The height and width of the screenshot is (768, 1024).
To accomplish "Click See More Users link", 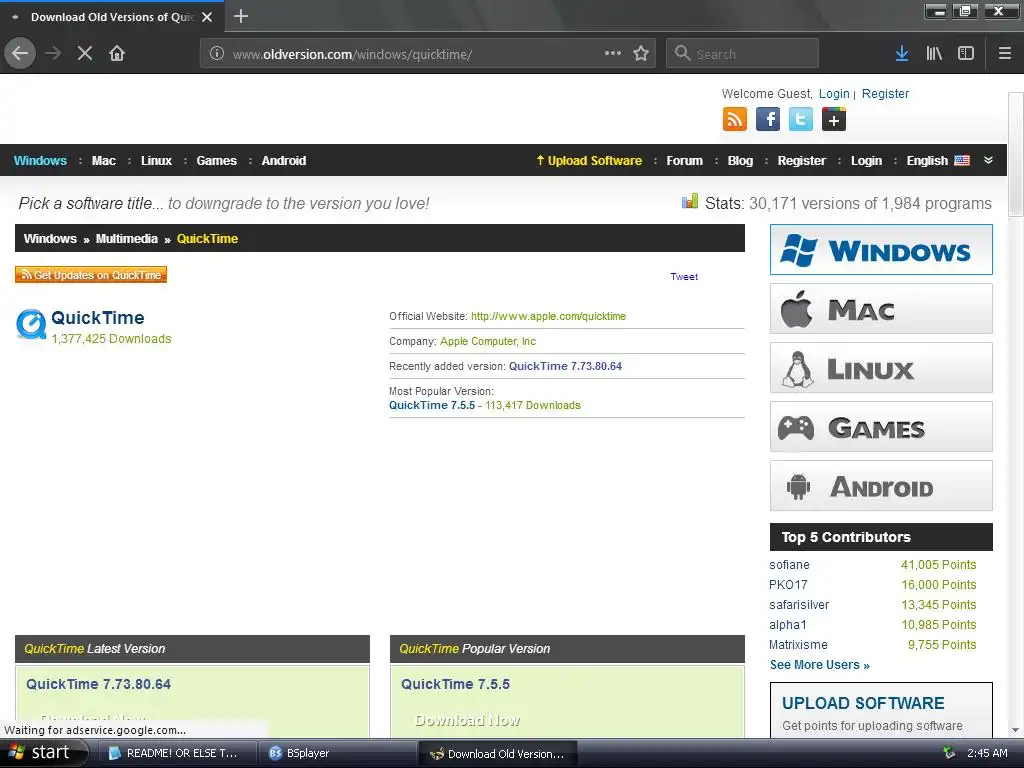I will (x=820, y=665).
